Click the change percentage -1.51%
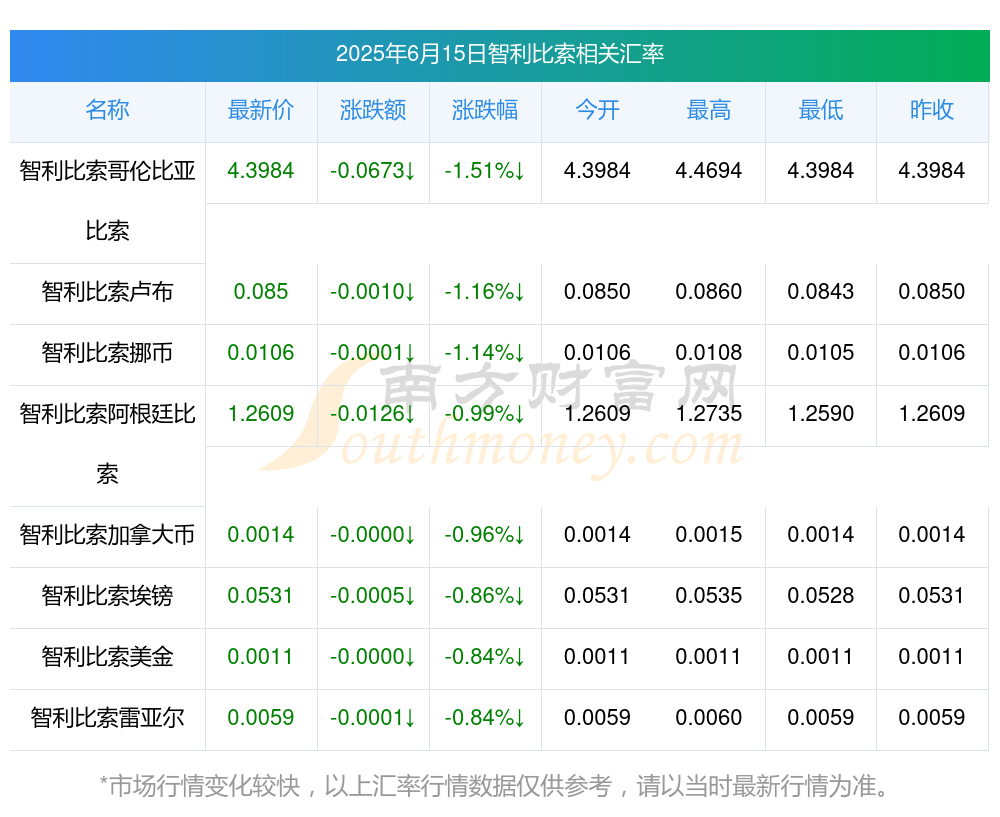Screen dimensions: 1000x817 (485, 171)
